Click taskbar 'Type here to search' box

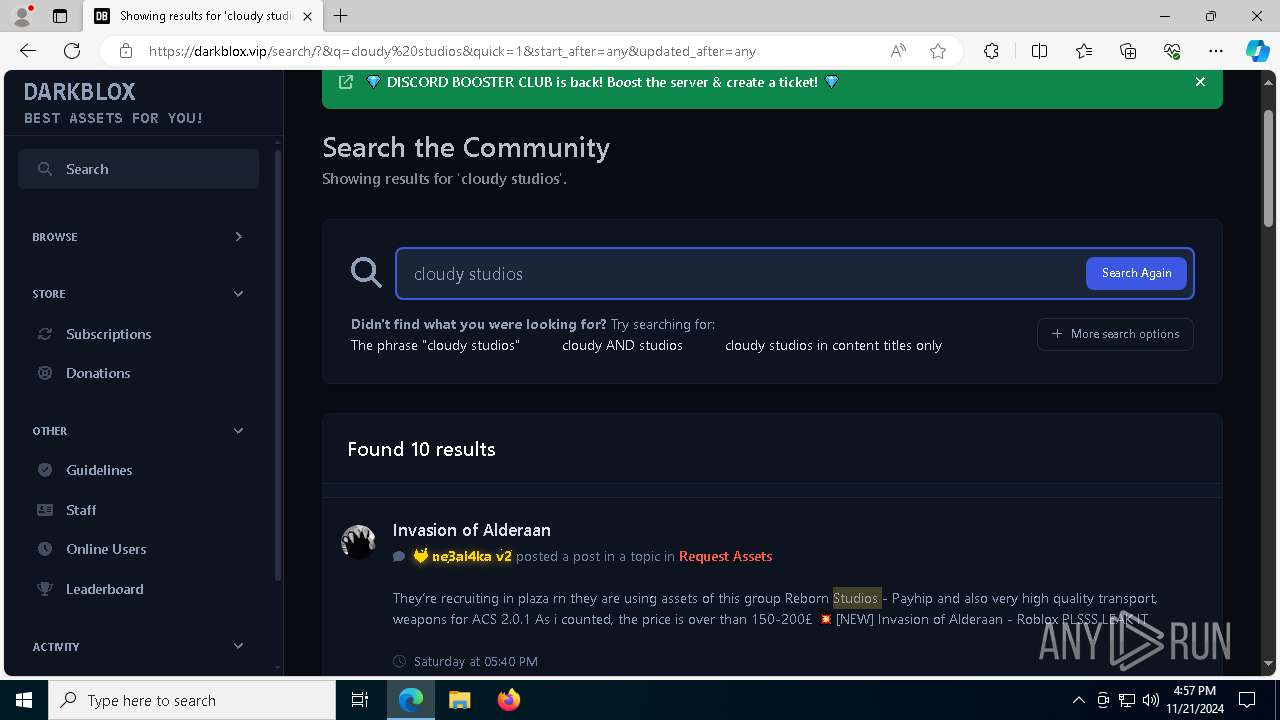pos(192,700)
